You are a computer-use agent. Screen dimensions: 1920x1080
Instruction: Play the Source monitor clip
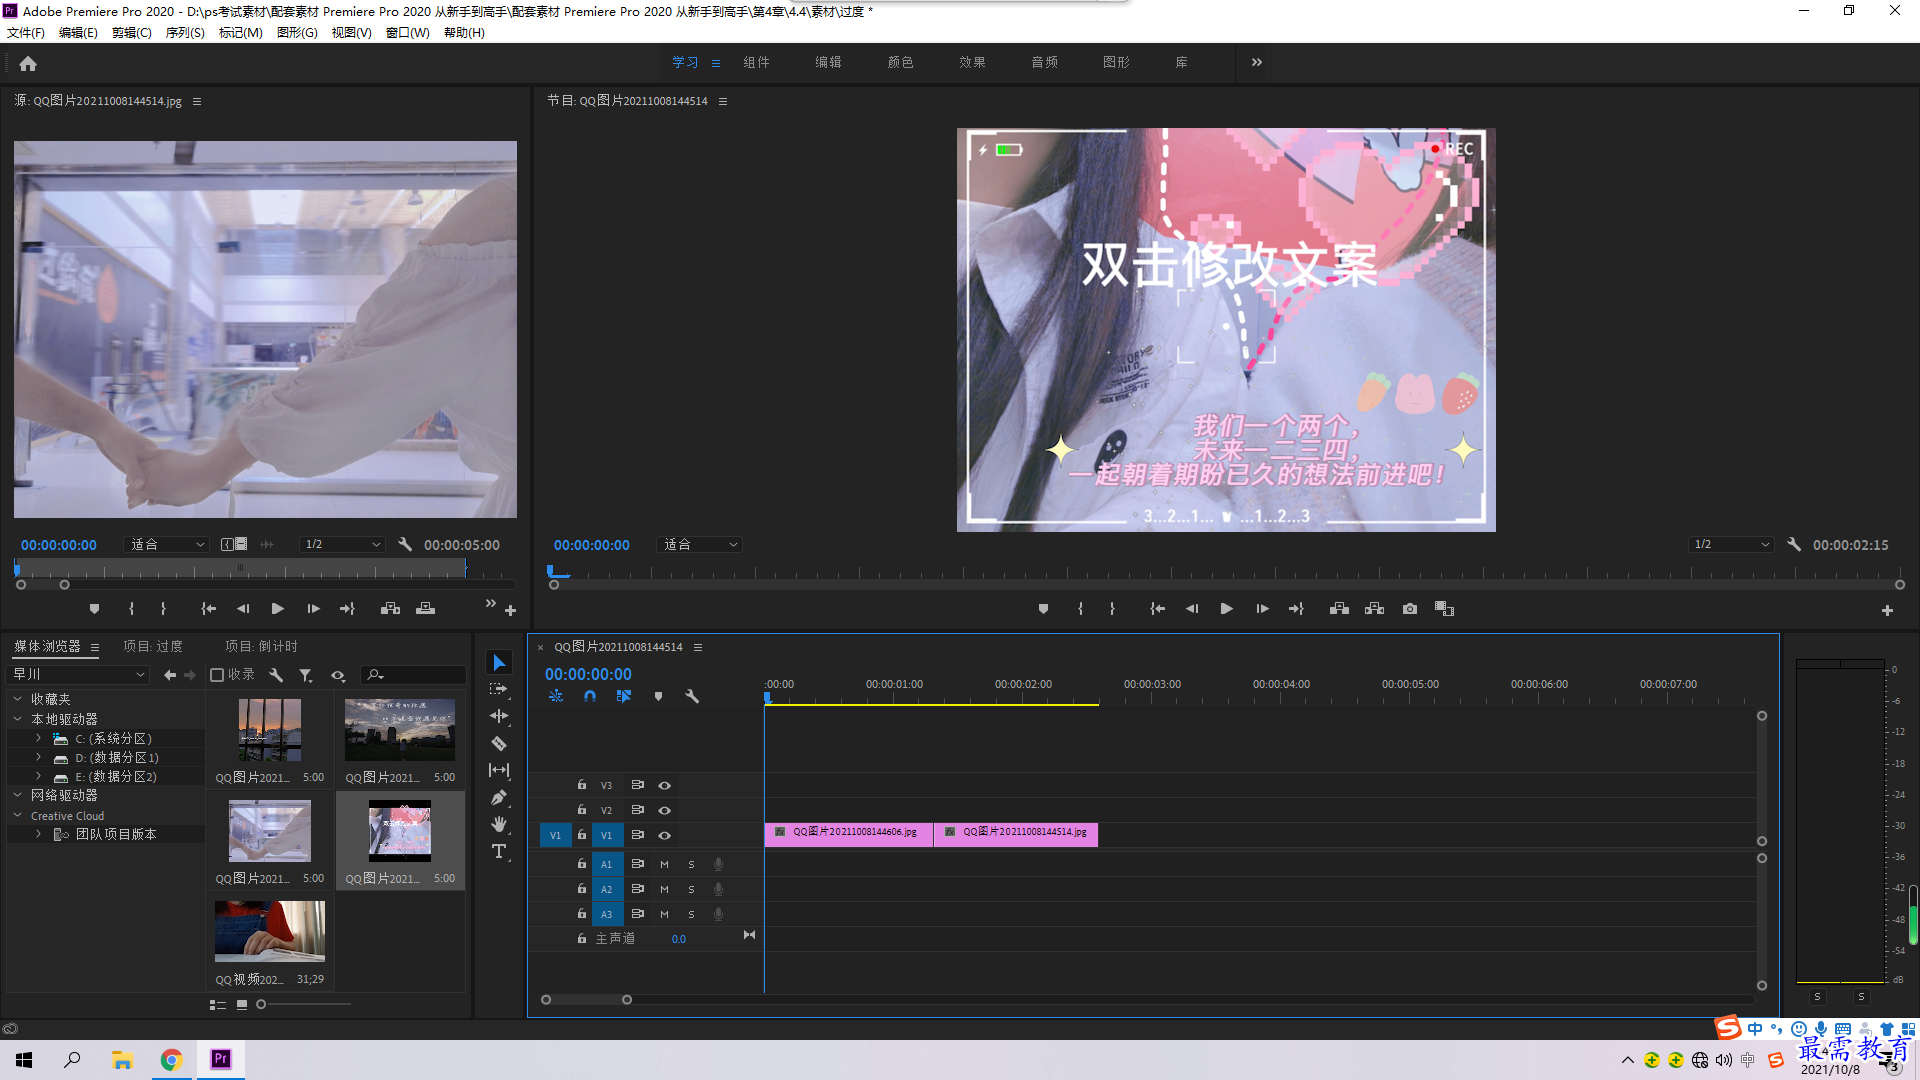pos(278,608)
